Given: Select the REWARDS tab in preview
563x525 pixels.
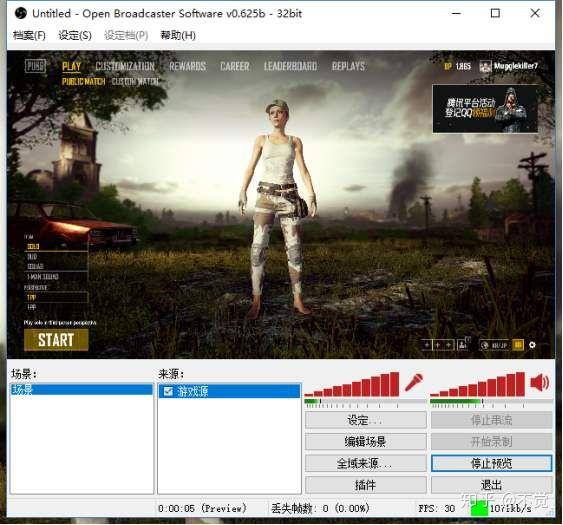Looking at the screenshot, I should (x=187, y=66).
